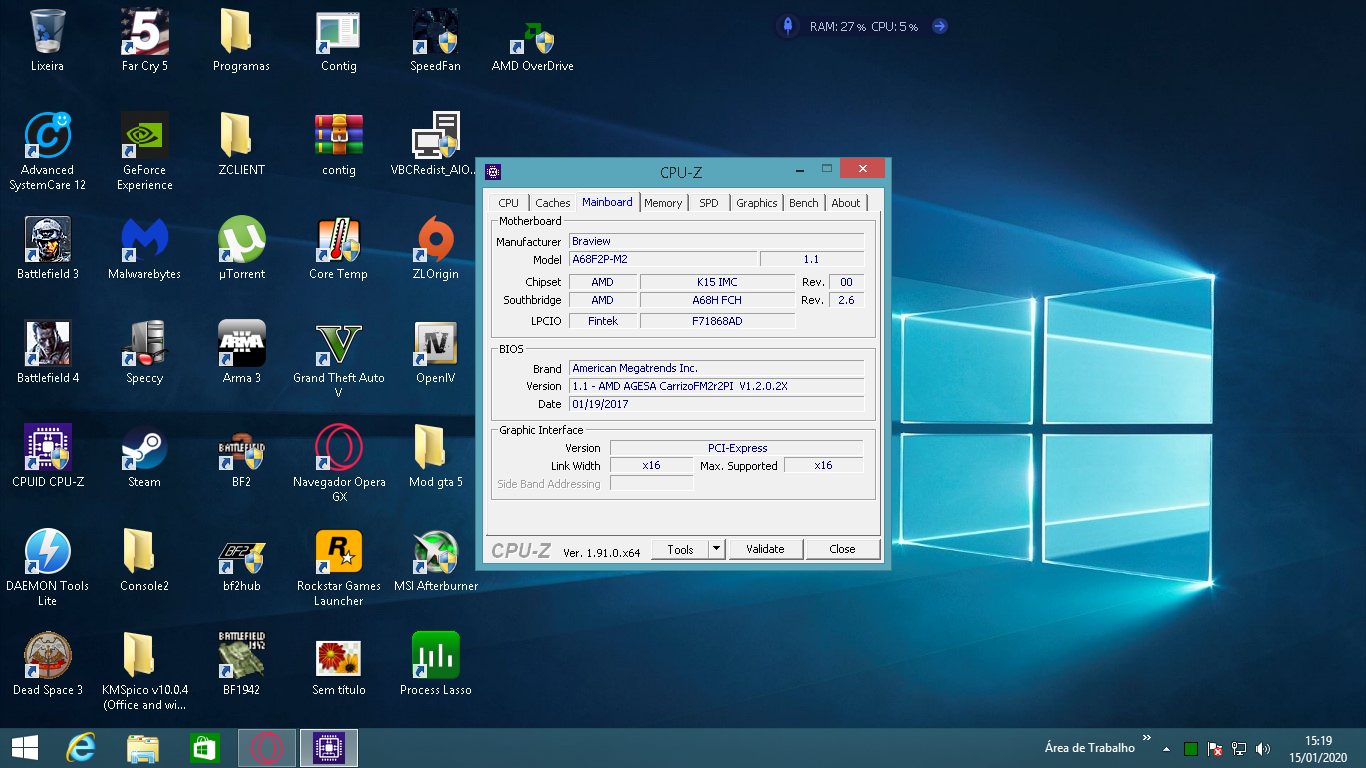Click the BIOS version value field

tap(716, 386)
